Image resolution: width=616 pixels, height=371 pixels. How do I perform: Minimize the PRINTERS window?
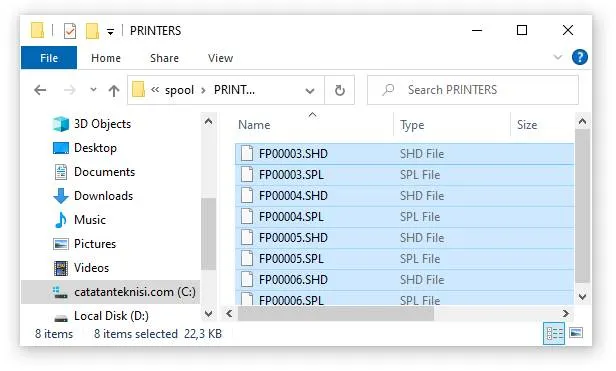click(x=477, y=30)
